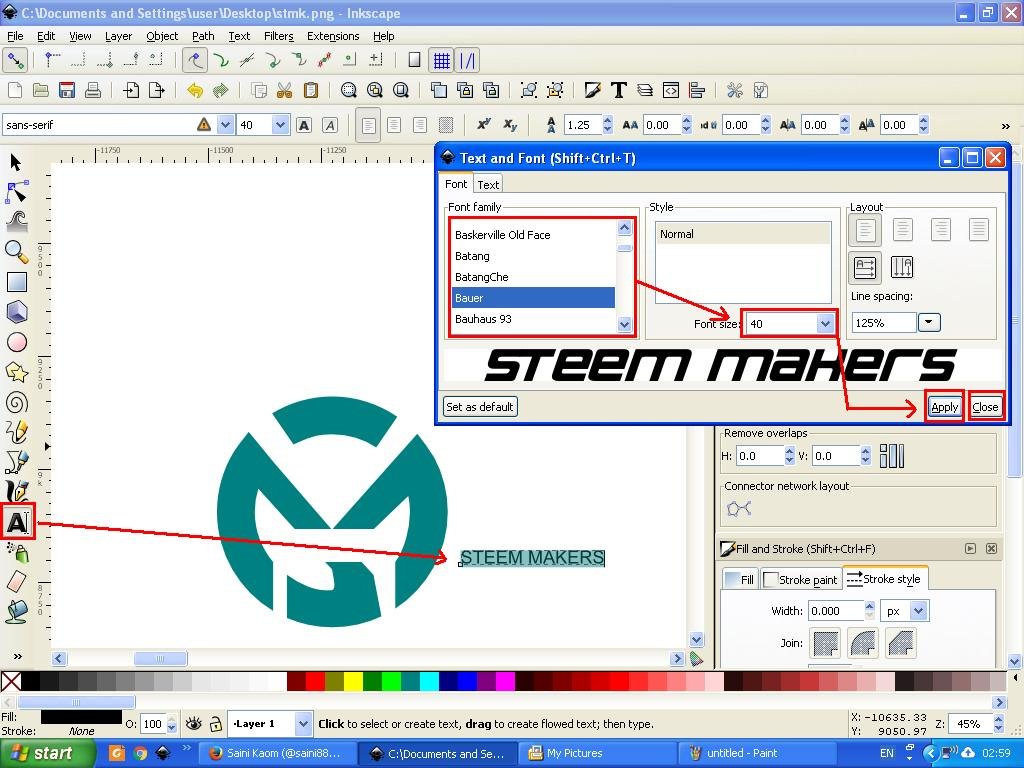Switch to the Fill tab

click(x=740, y=579)
